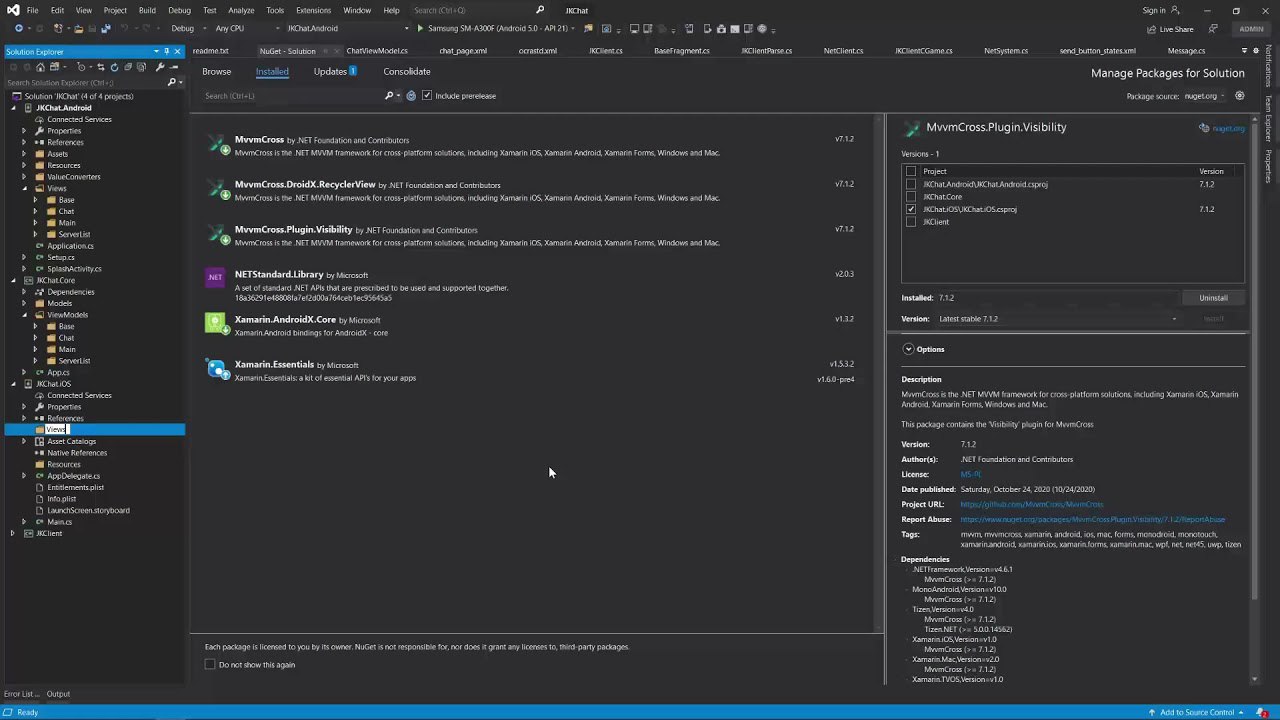1280x720 pixels.
Task: Open the Extensions menu
Action: 313,10
